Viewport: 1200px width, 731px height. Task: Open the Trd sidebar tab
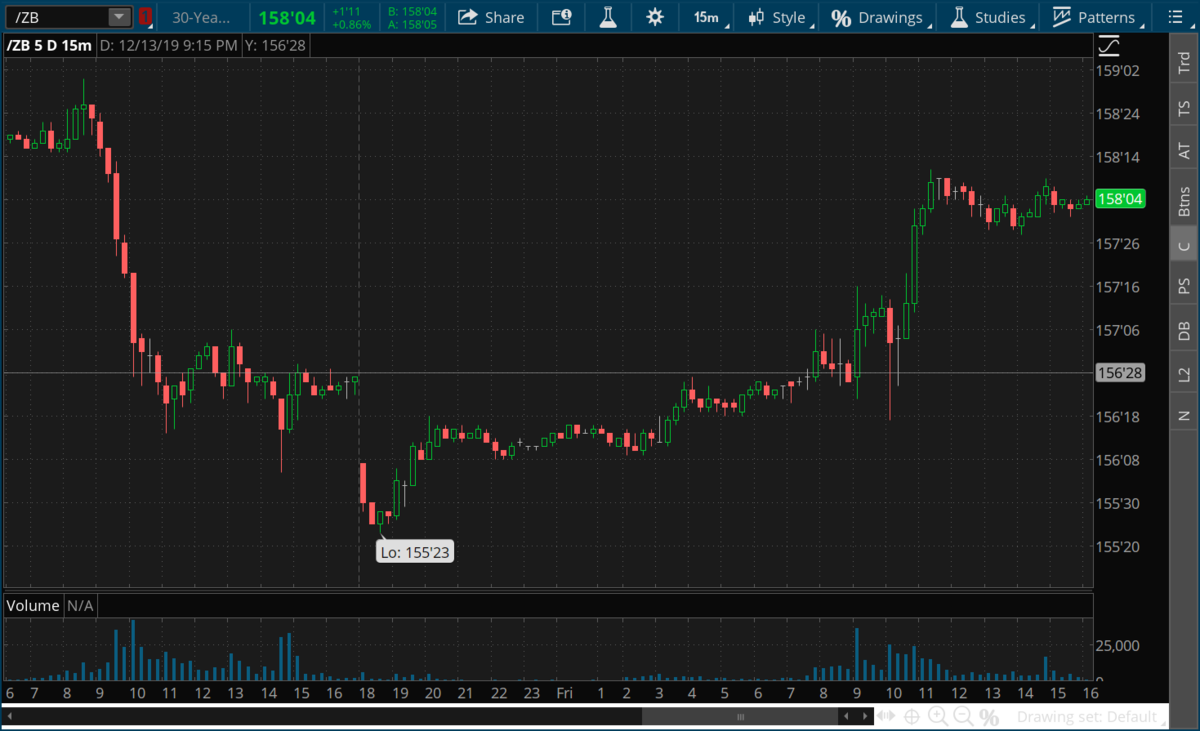click(x=1184, y=64)
